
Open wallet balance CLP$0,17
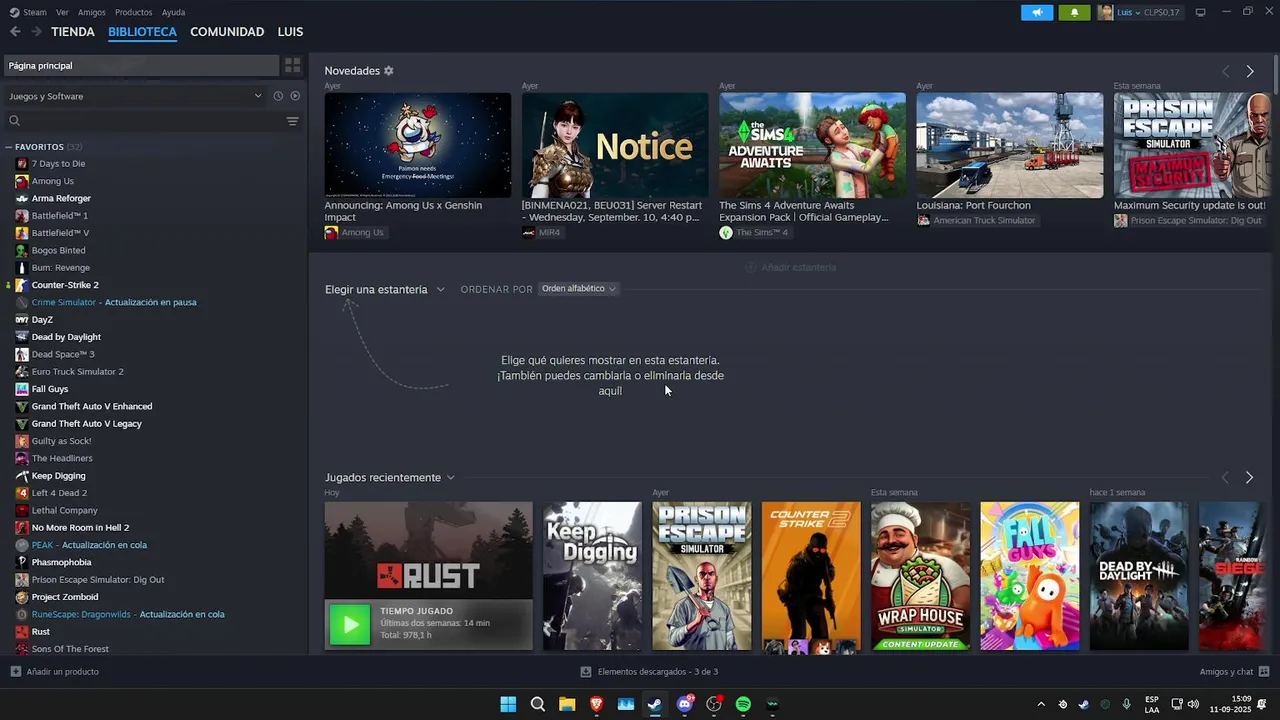coord(1162,12)
